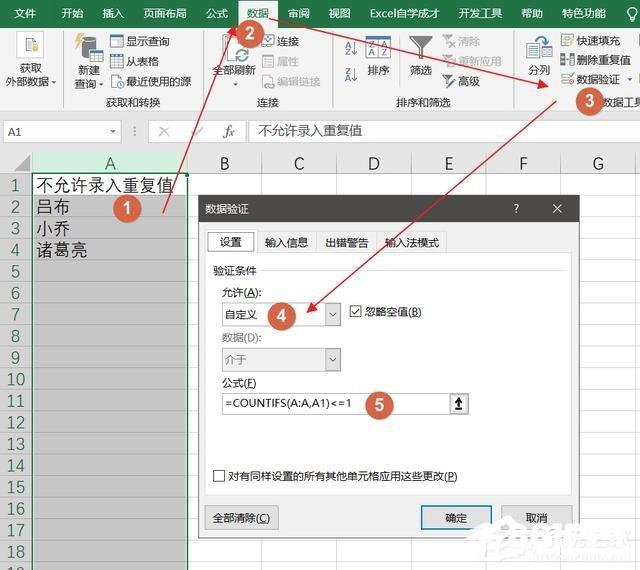Switch to the 审阅 ribbon tab
Image resolution: width=640 pixels, height=570 pixels.
[x=298, y=13]
